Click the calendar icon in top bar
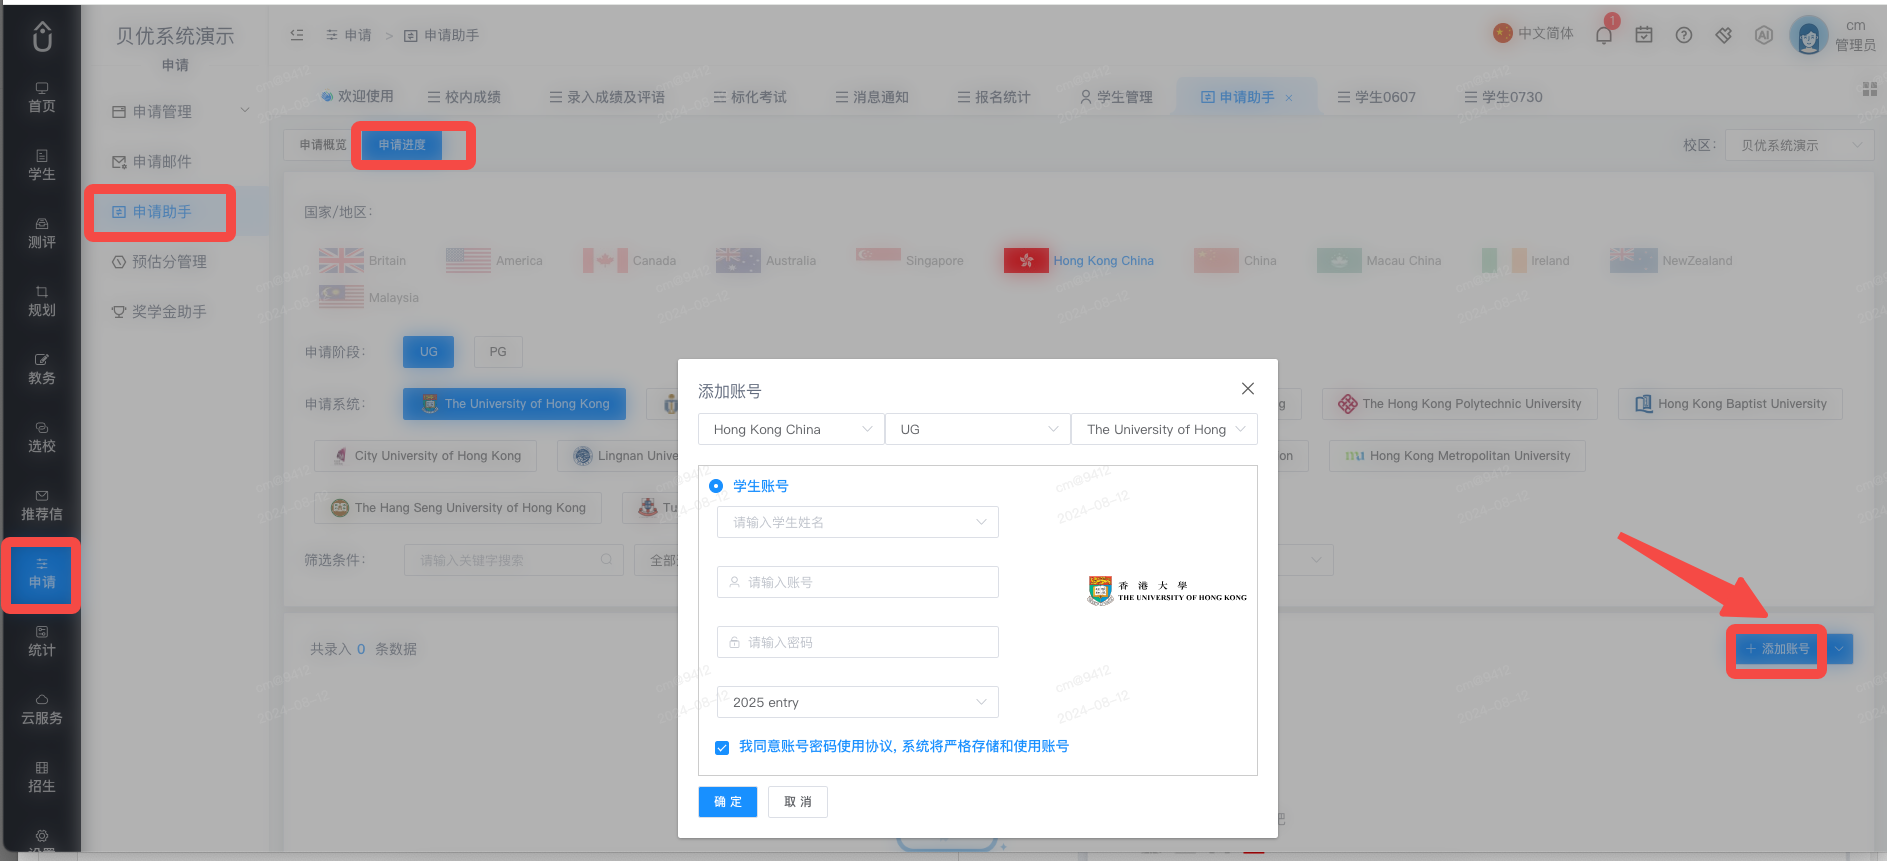 (1644, 35)
